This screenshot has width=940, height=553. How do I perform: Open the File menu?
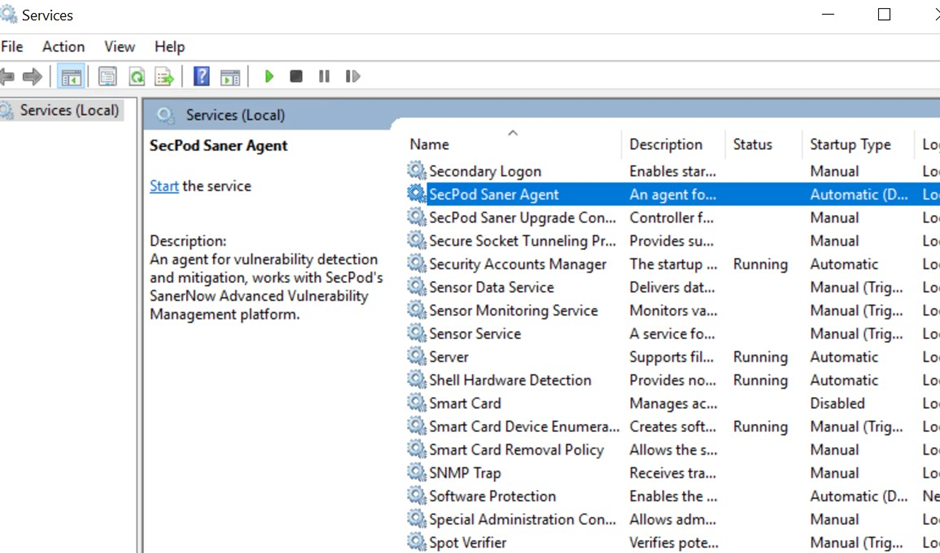pos(12,47)
